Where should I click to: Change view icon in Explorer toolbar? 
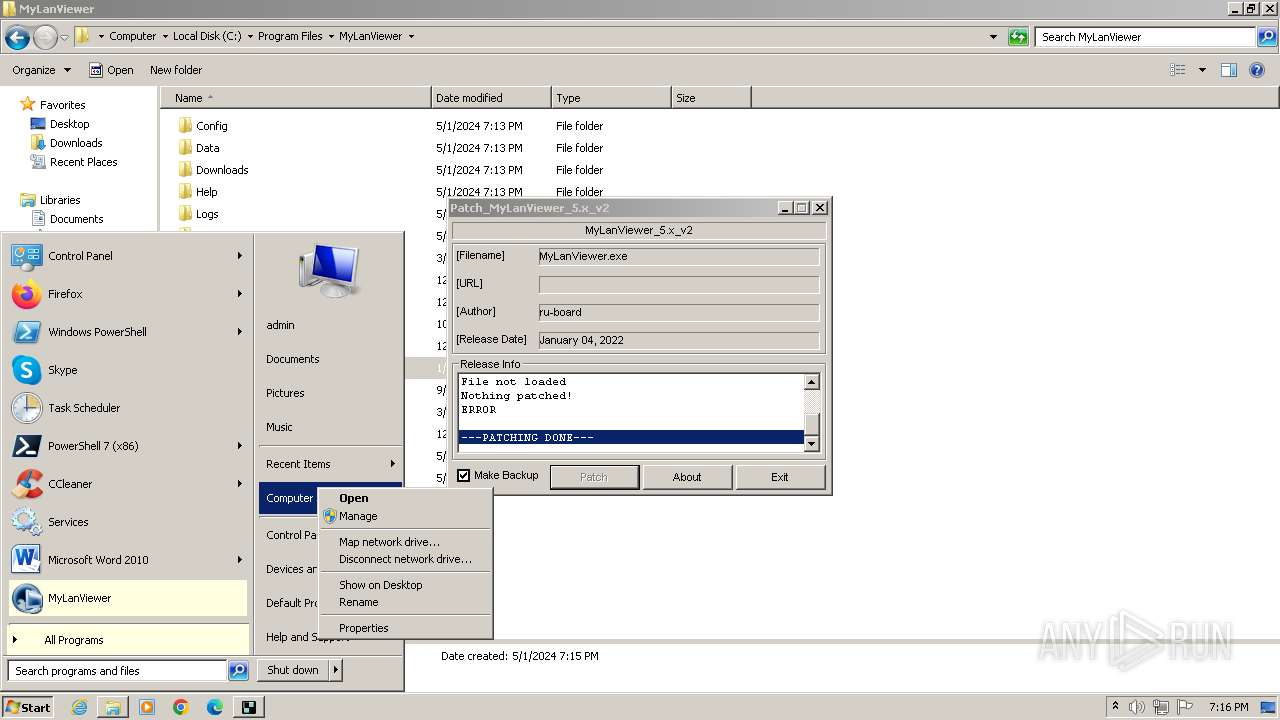click(x=1178, y=70)
